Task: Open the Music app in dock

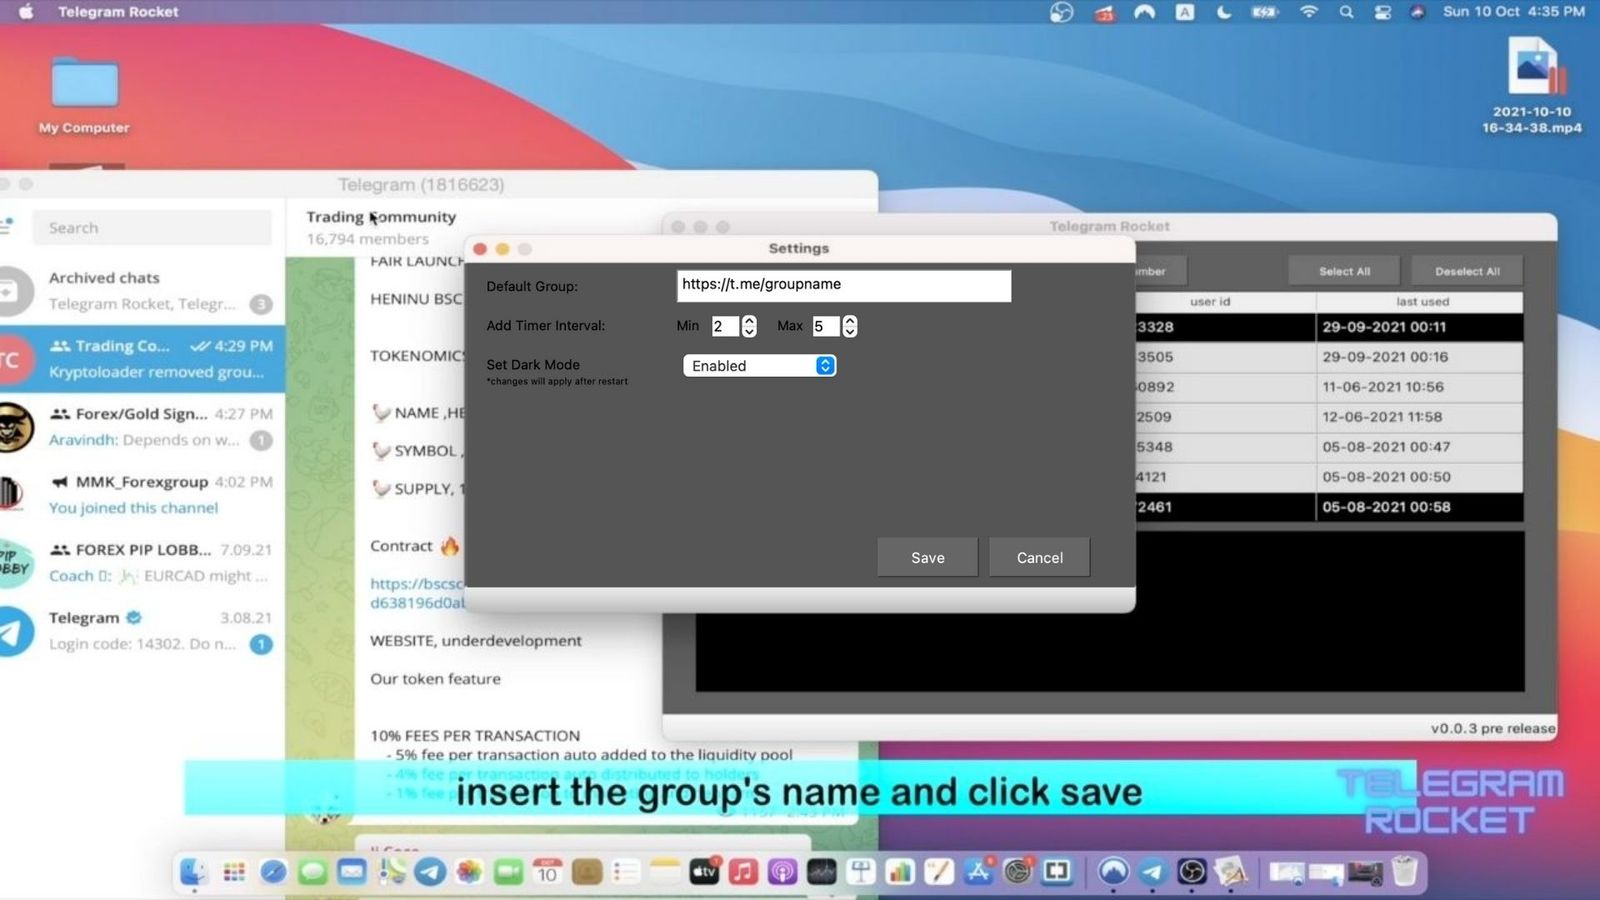Action: 743,872
